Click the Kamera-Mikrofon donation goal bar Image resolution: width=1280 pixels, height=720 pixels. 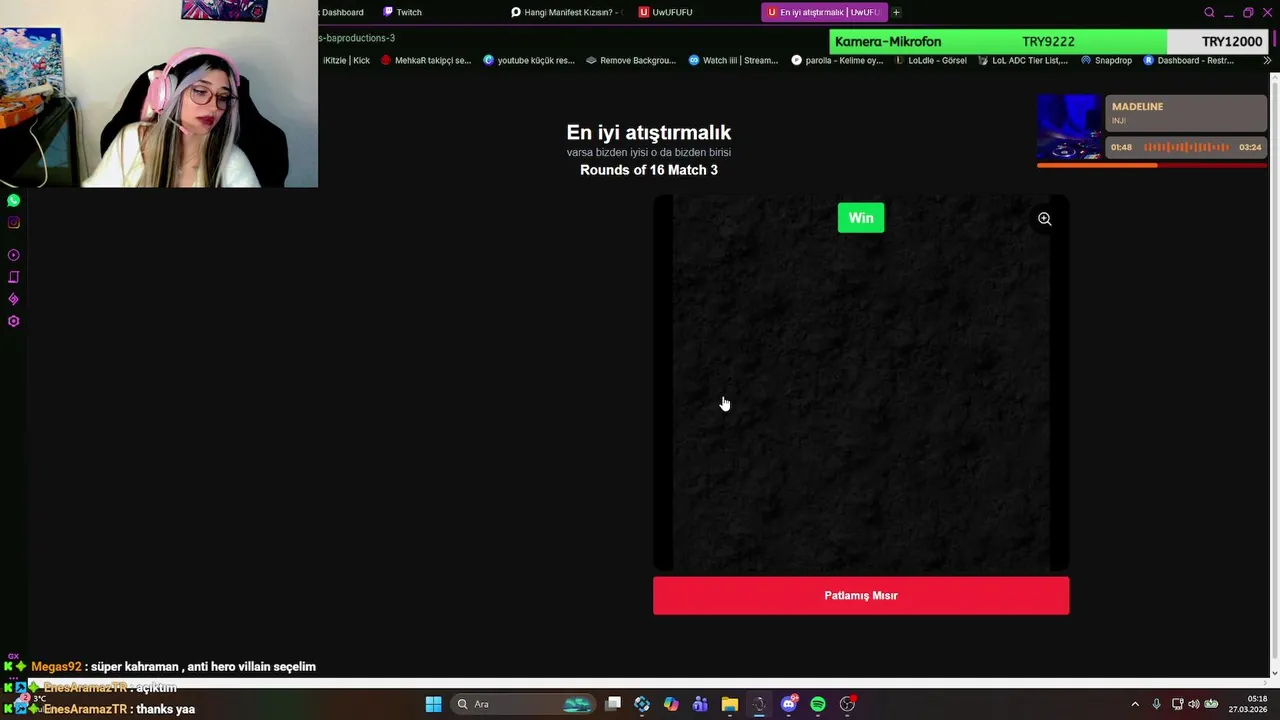pos(1049,42)
